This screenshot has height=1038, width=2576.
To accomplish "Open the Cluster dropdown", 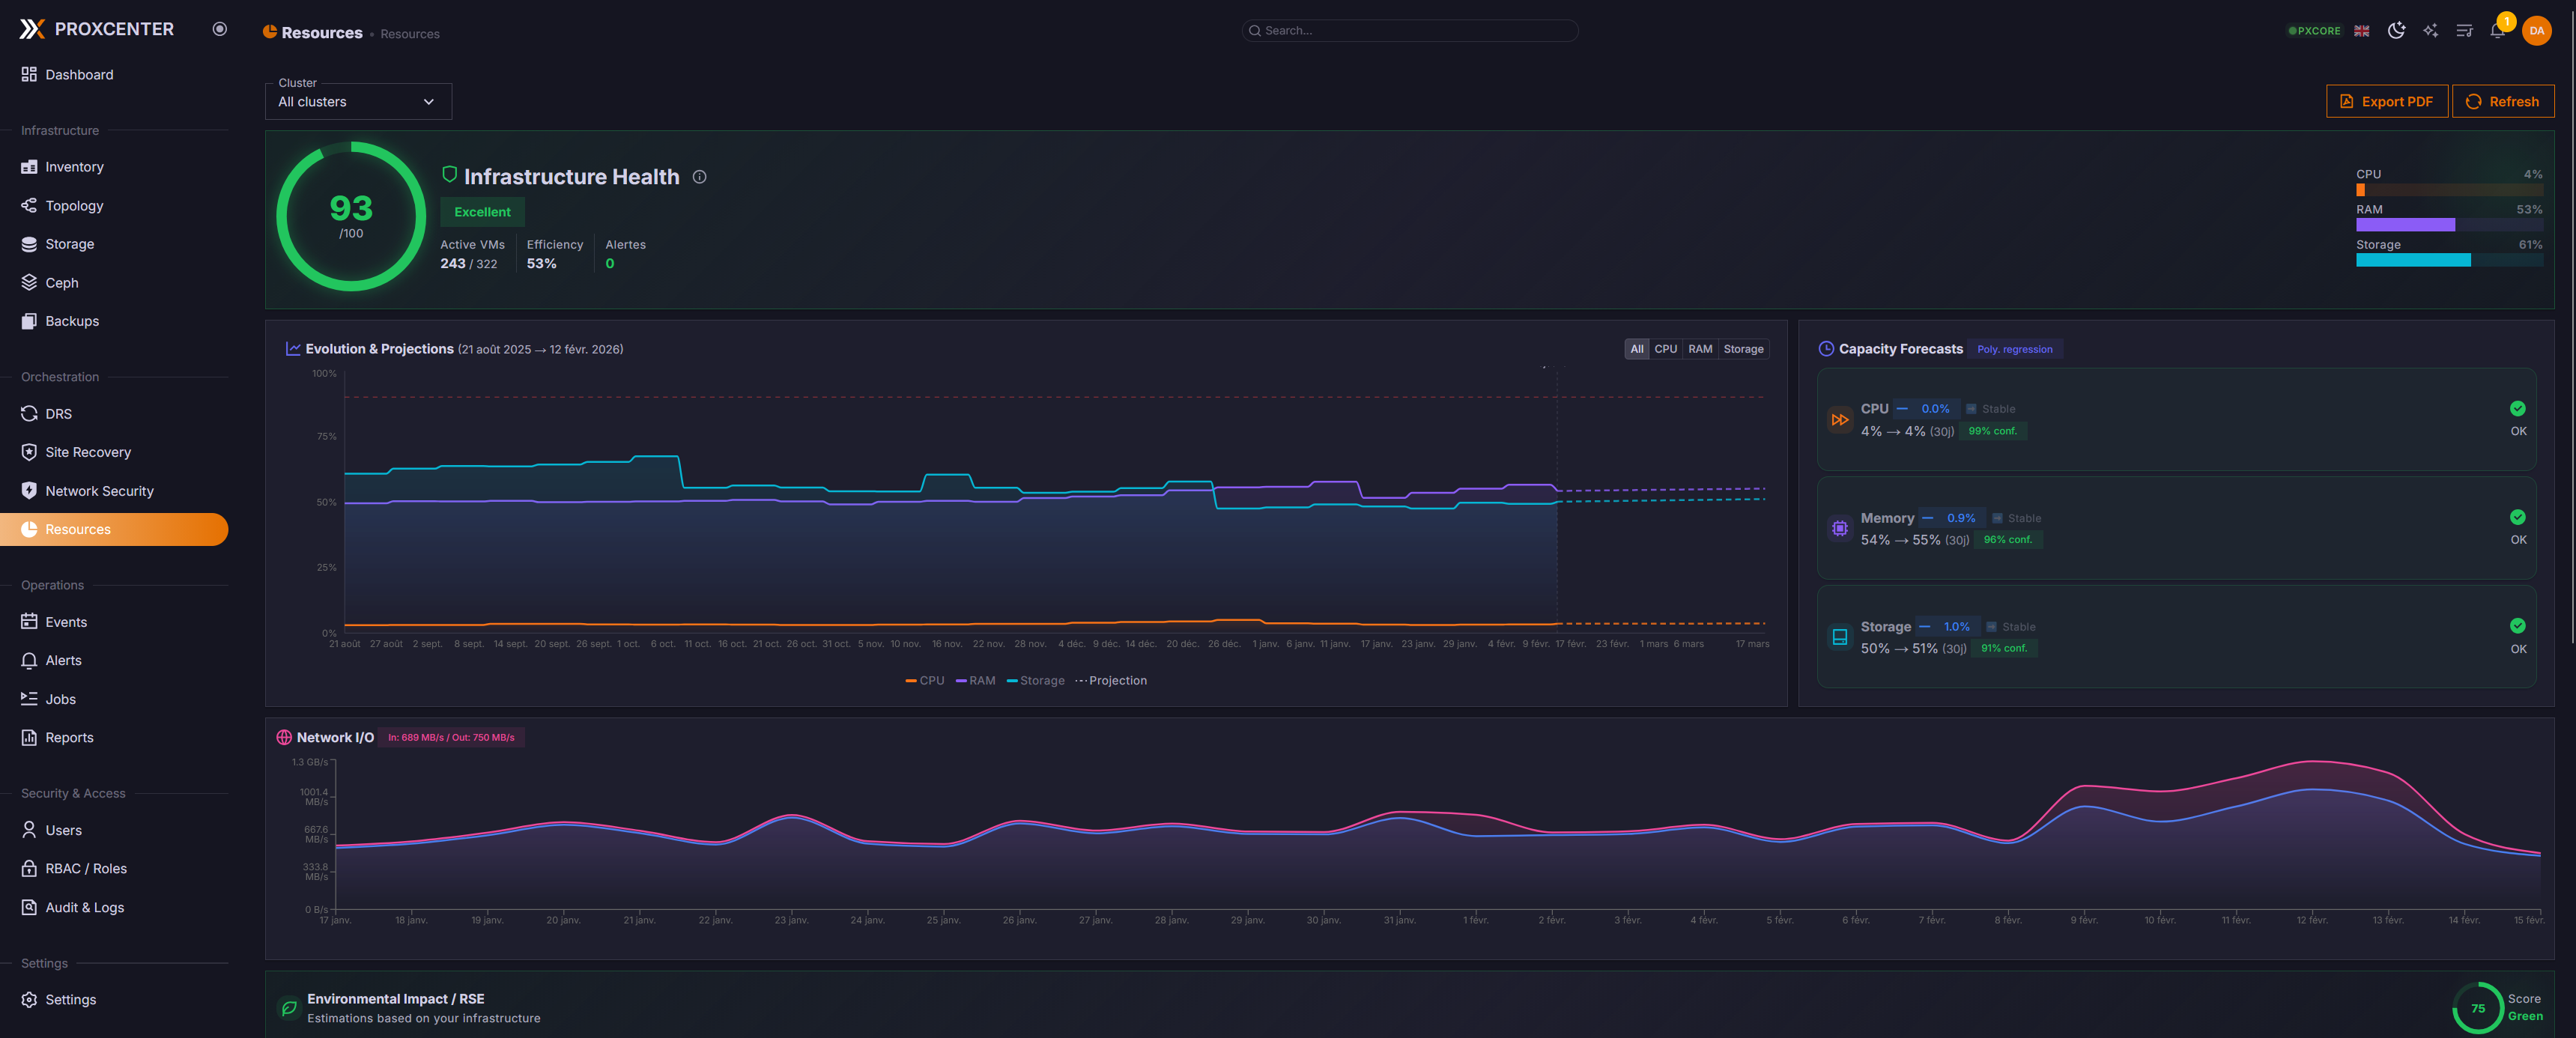I will click(358, 102).
